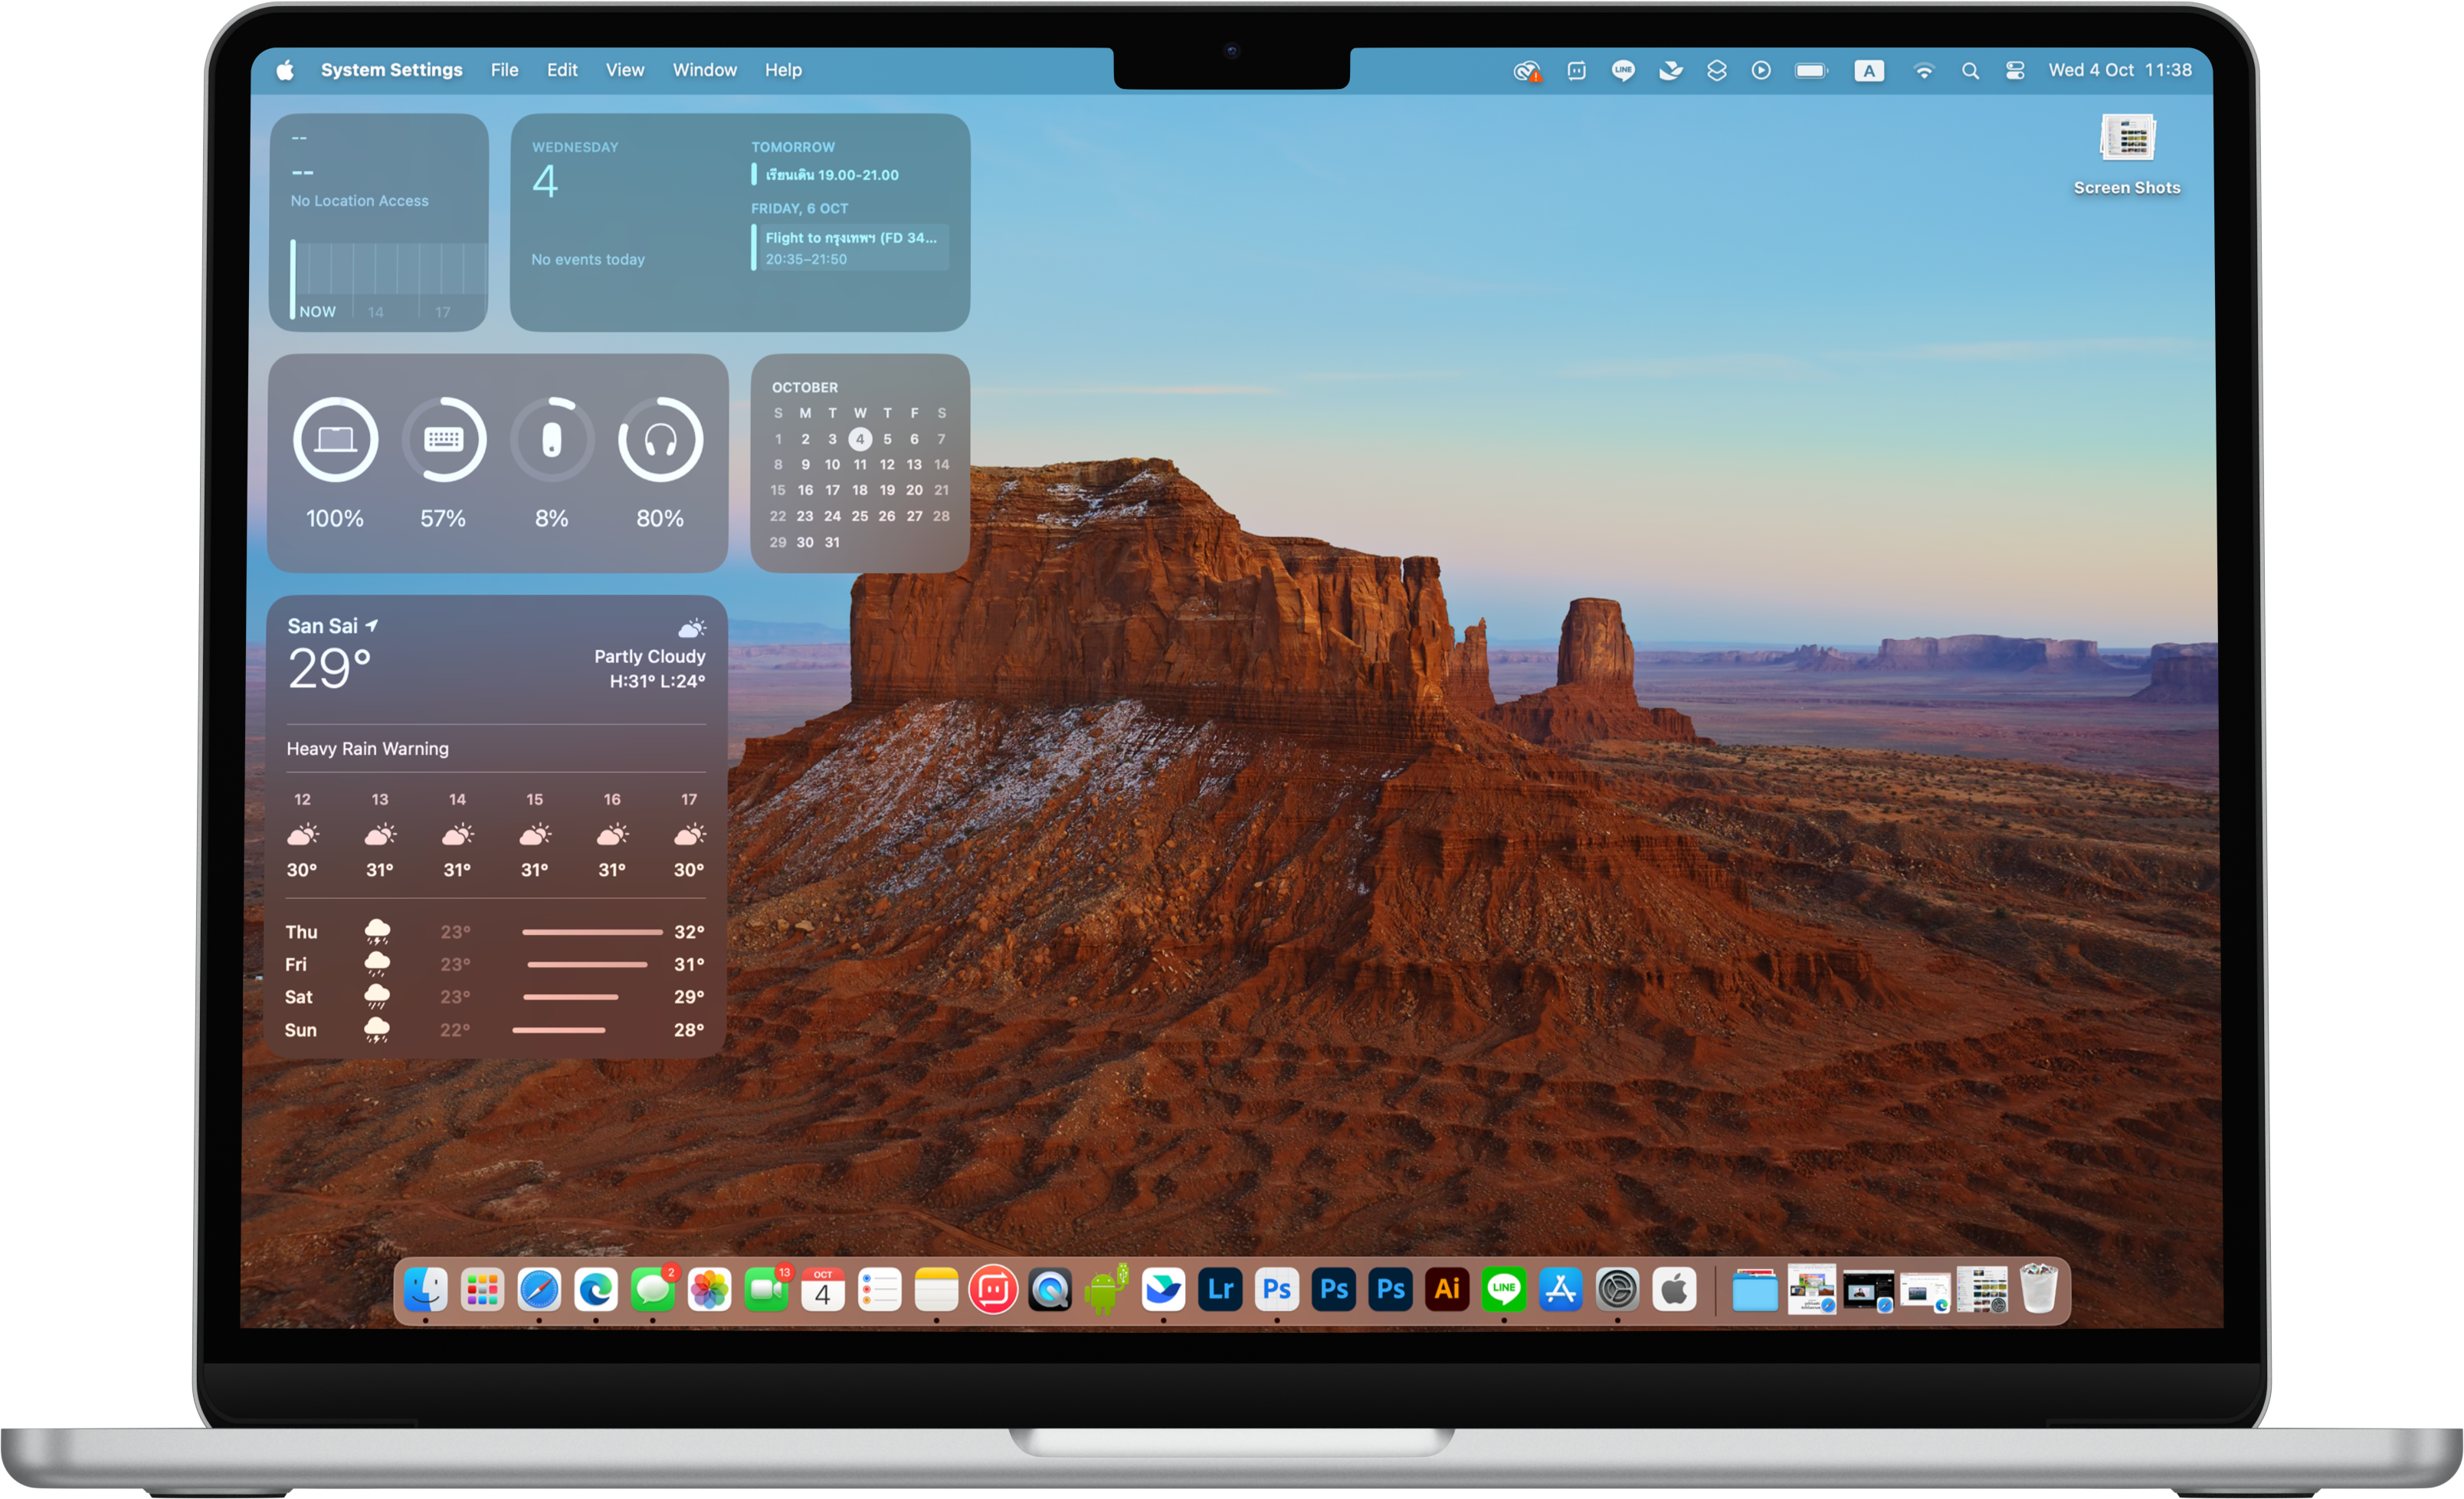This screenshot has height=1499, width=2464.
Task: Click the Android File Transfer dock icon
Action: pos(1106,1290)
